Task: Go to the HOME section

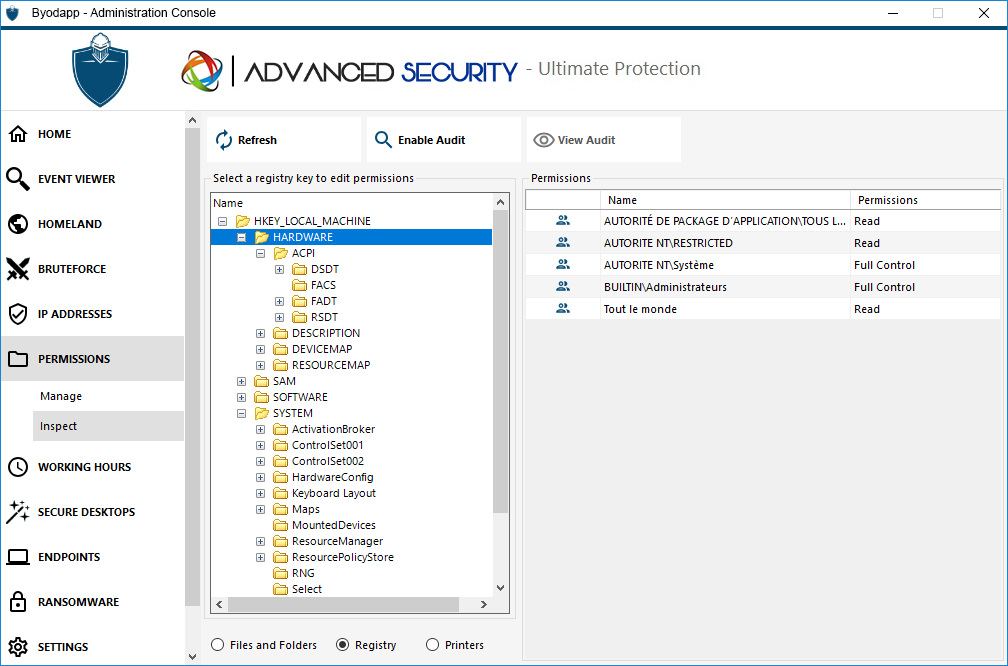Action: tap(55, 134)
